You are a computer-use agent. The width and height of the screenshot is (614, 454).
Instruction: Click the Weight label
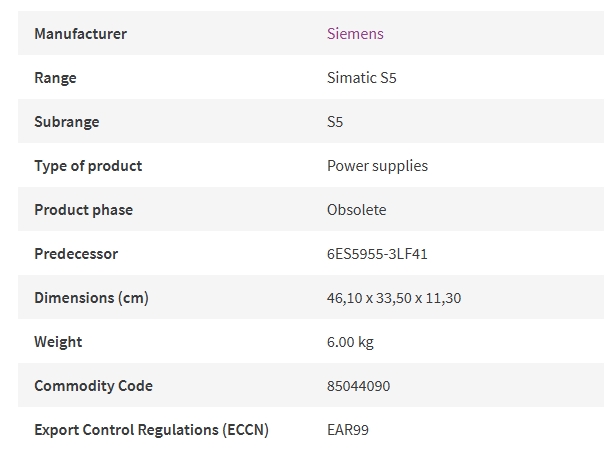pos(58,342)
